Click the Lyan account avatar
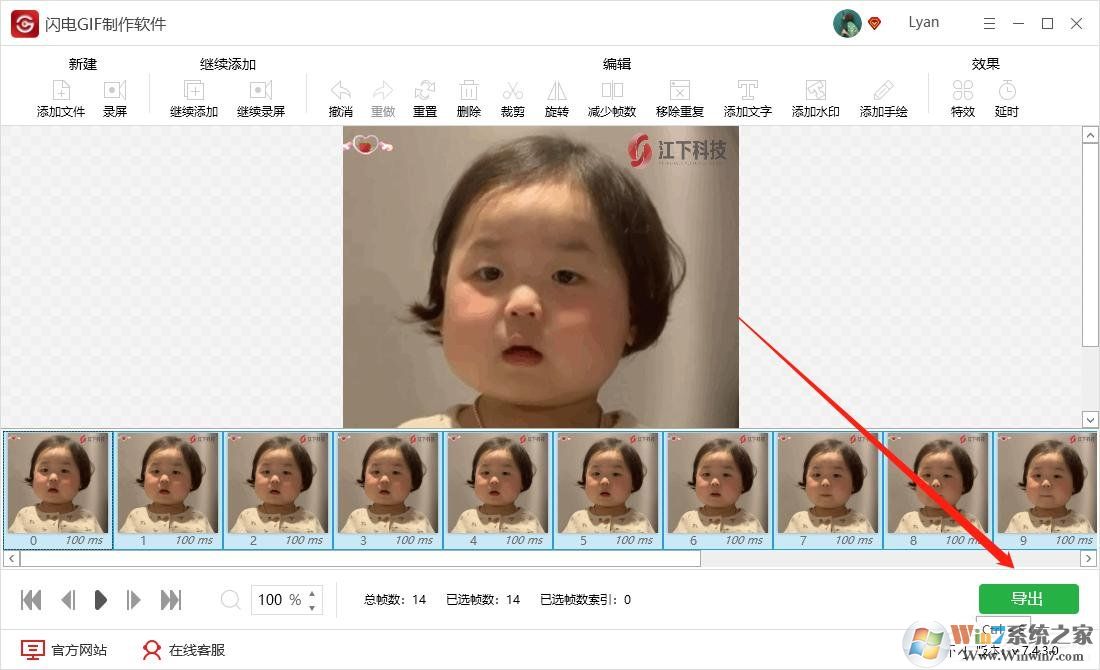Image resolution: width=1100 pixels, height=670 pixels. [x=848, y=22]
